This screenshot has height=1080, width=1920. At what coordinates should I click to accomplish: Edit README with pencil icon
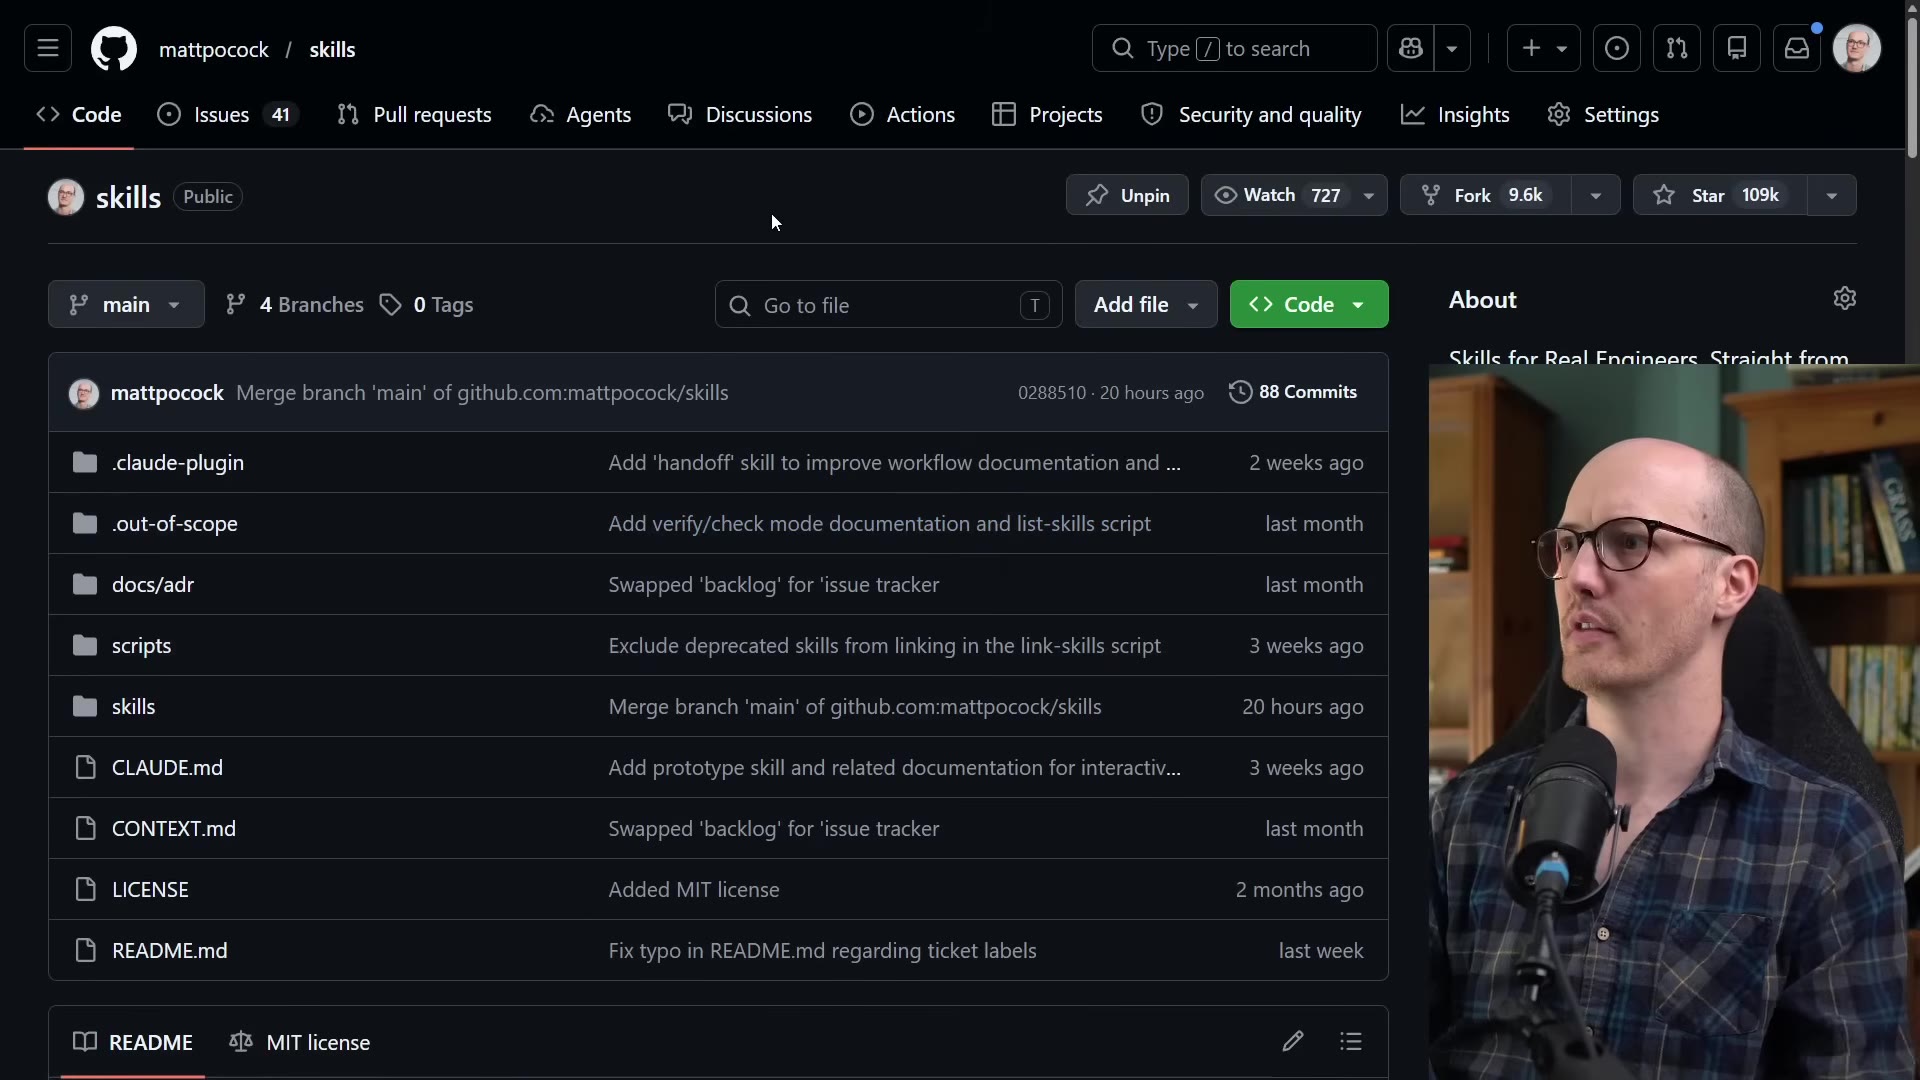(1293, 1042)
